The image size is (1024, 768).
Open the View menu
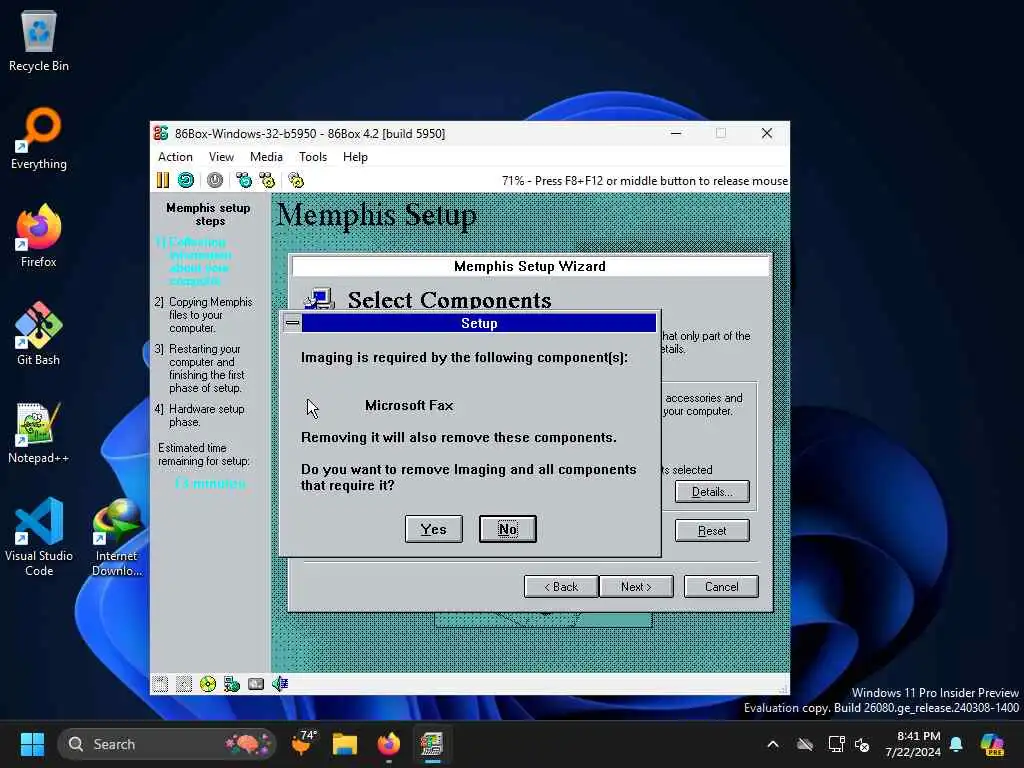[x=221, y=157]
